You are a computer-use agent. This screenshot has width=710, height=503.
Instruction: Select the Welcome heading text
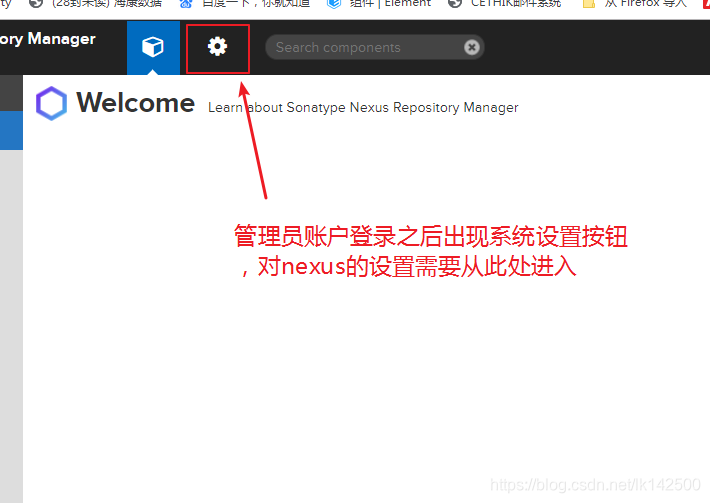(x=135, y=102)
